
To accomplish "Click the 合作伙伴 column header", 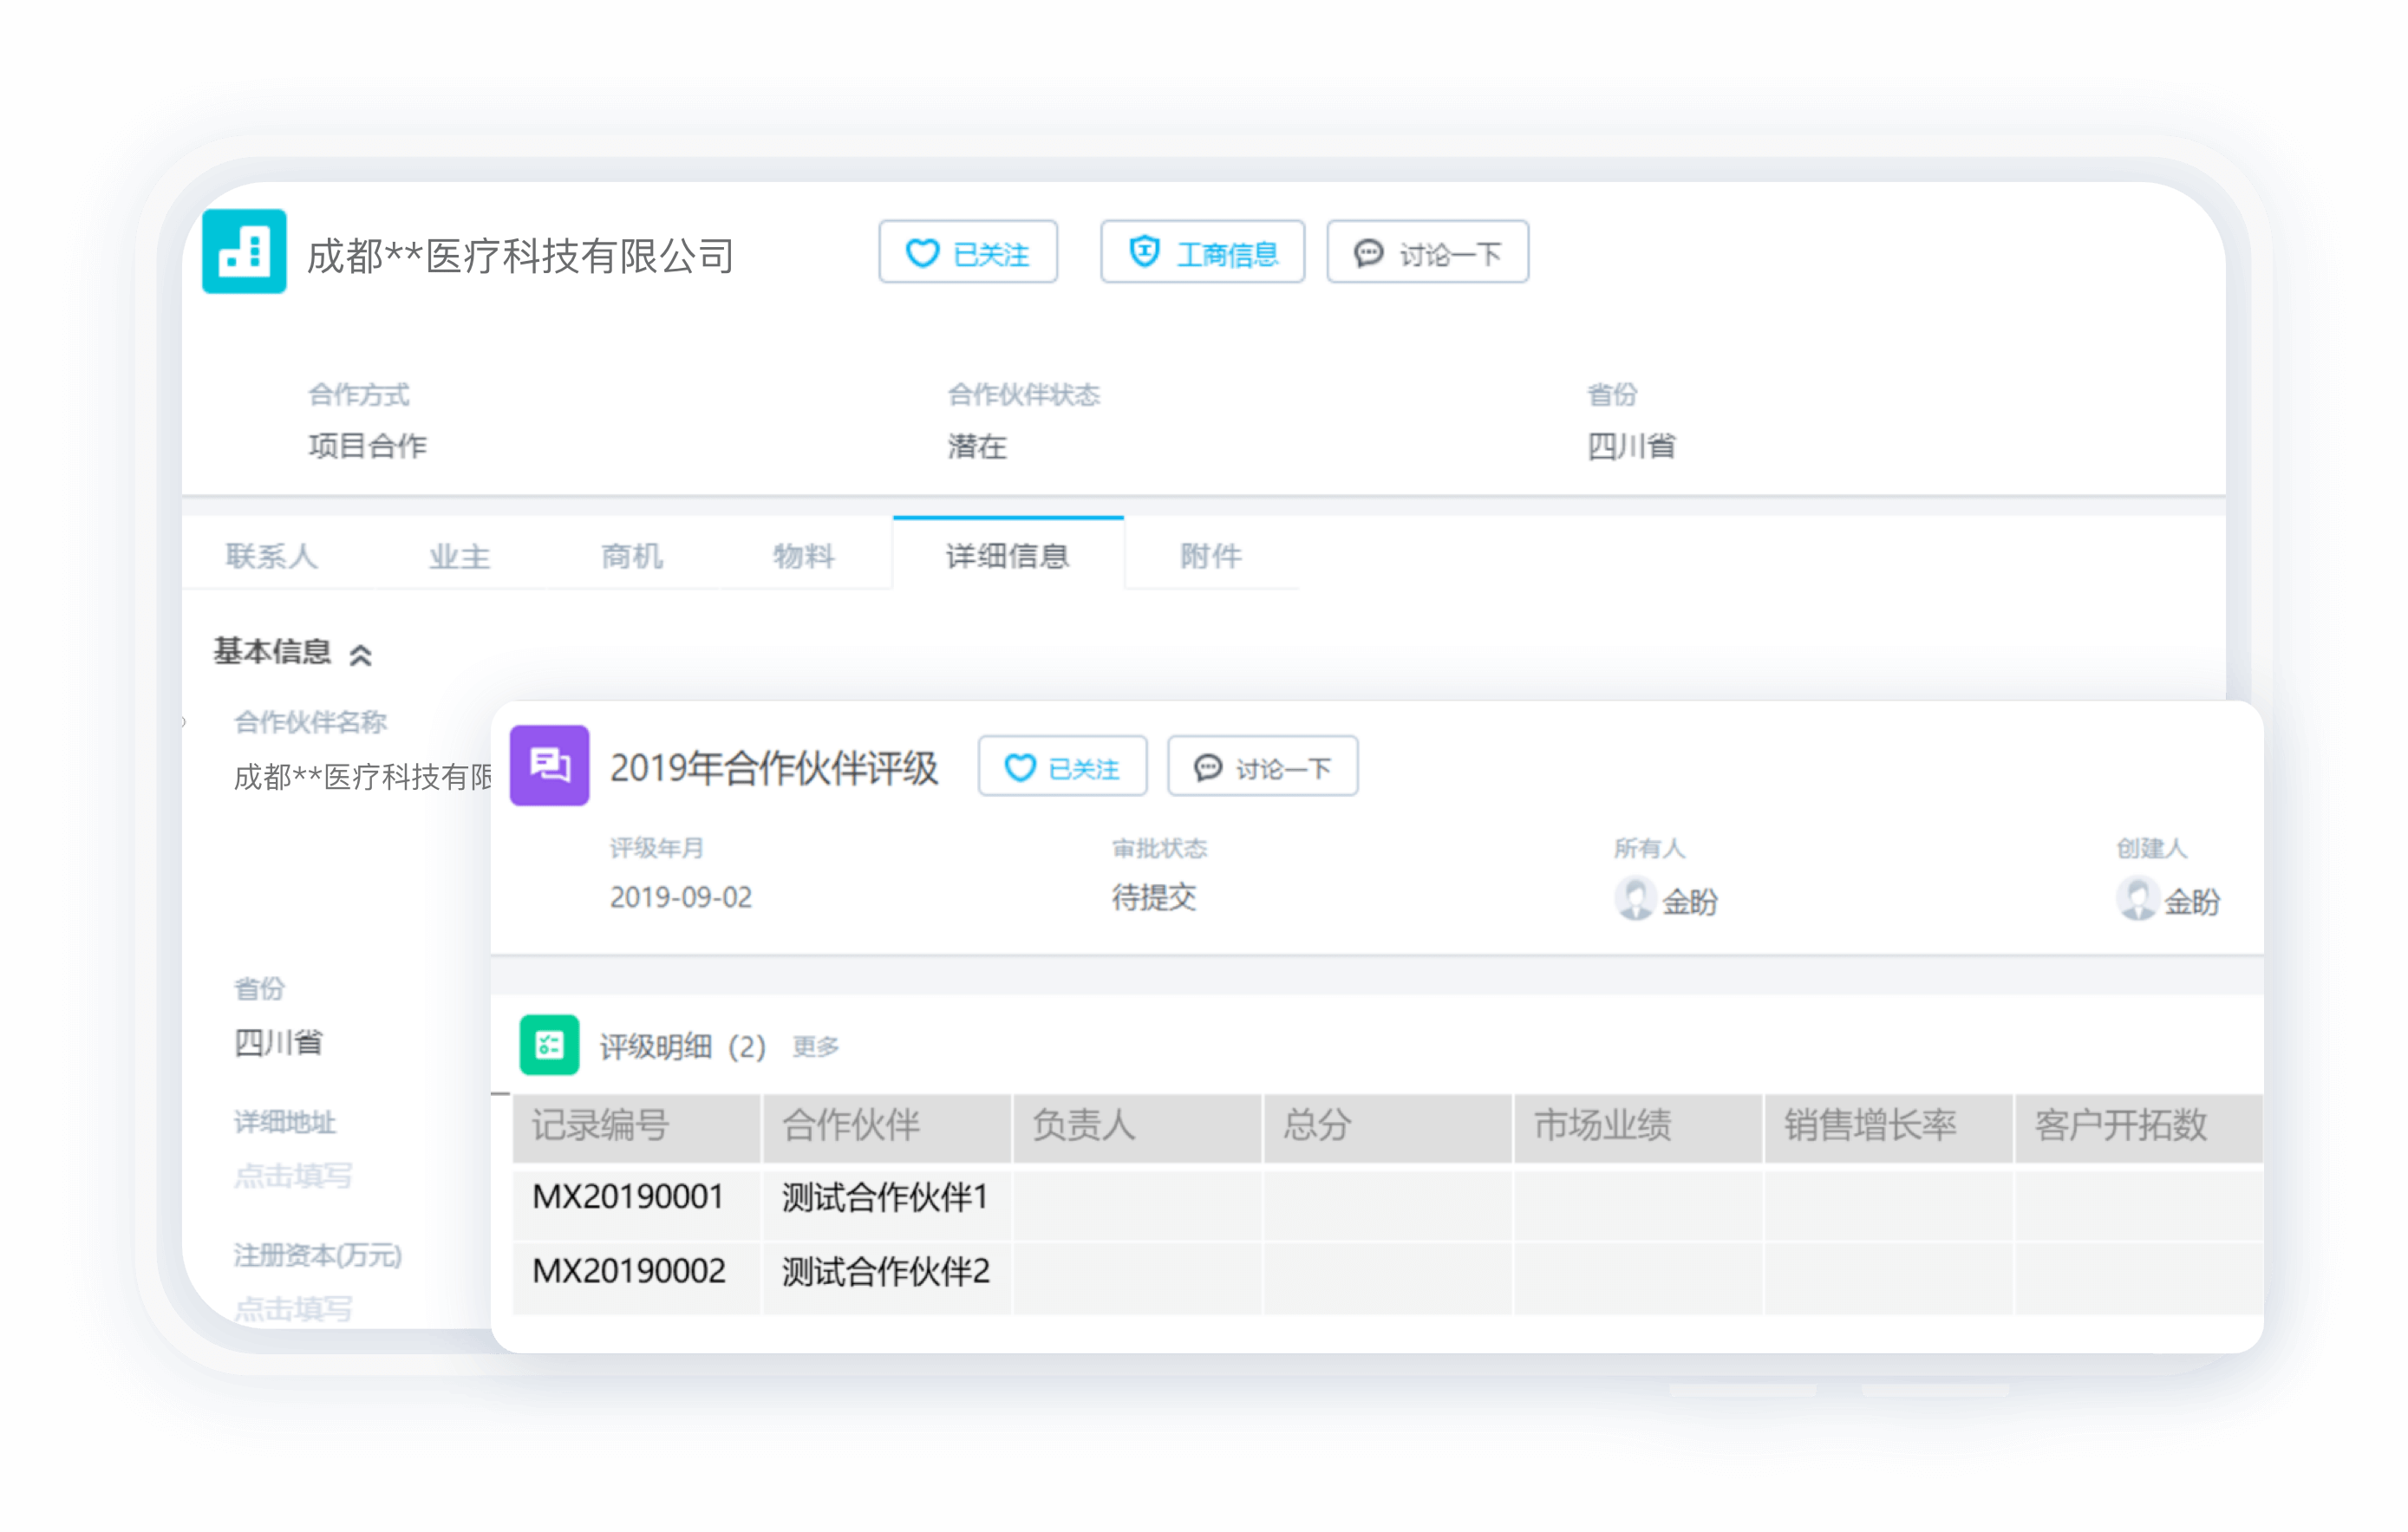I will 887,1127.
